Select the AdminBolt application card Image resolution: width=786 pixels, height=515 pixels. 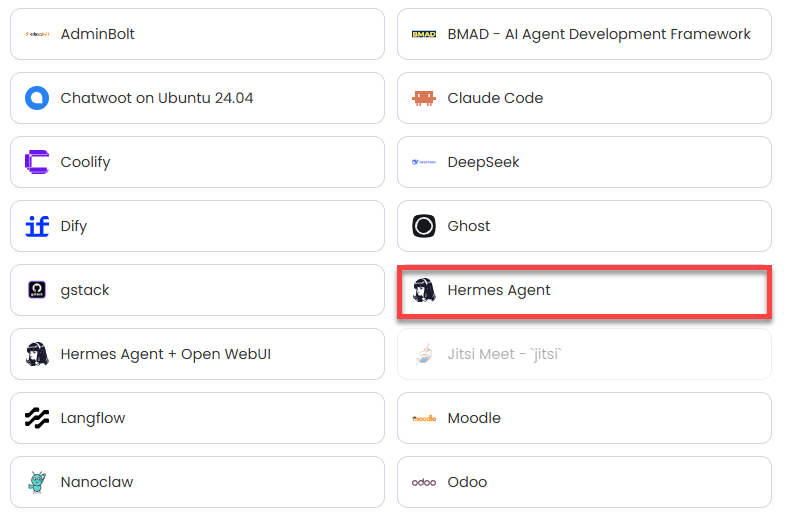(198, 34)
